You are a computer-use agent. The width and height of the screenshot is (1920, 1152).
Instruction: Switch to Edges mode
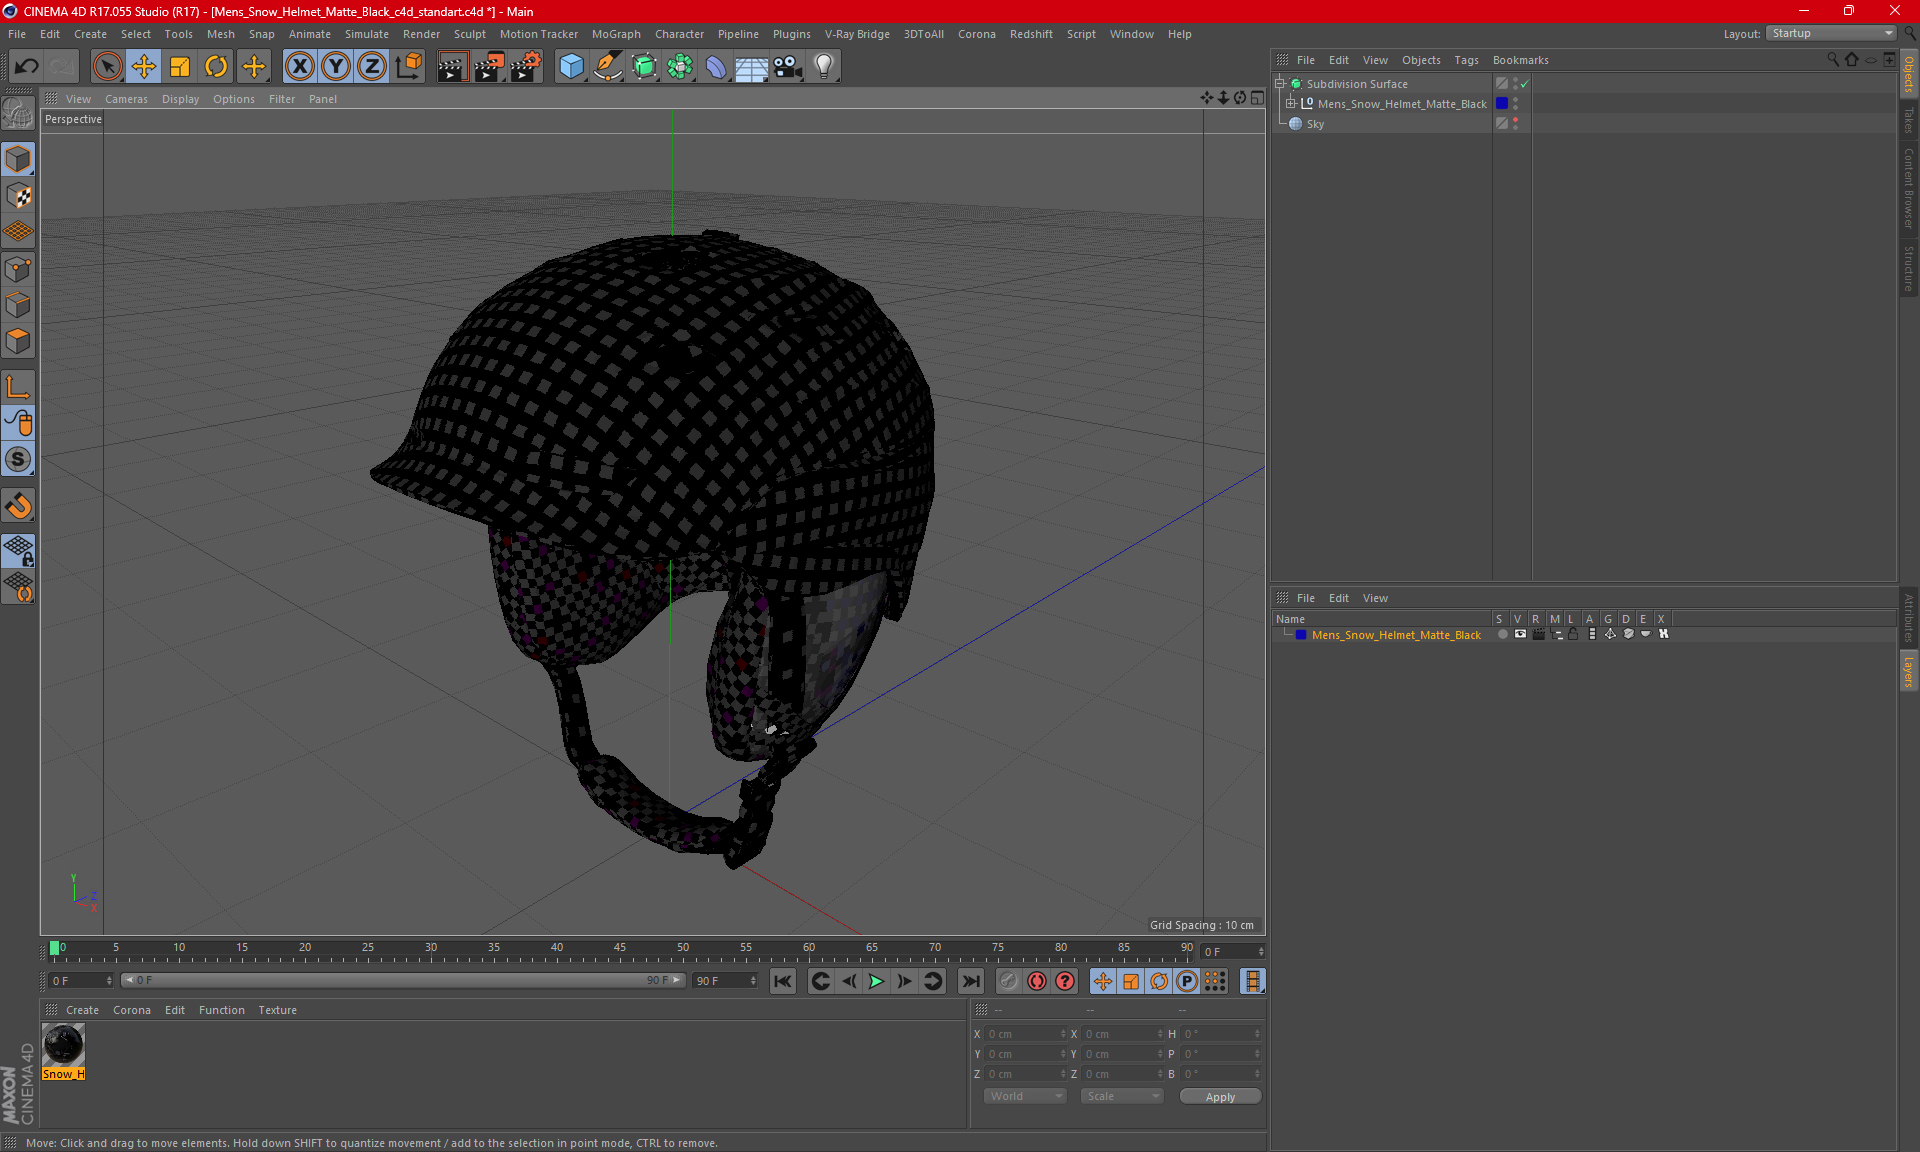point(18,305)
